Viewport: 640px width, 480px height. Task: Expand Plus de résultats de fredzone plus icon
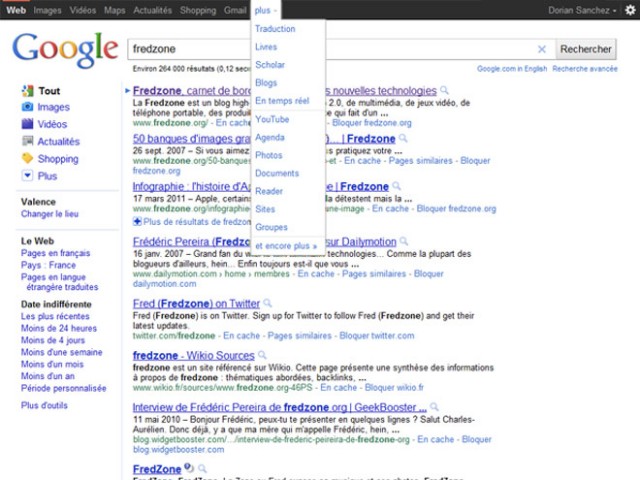[138, 222]
